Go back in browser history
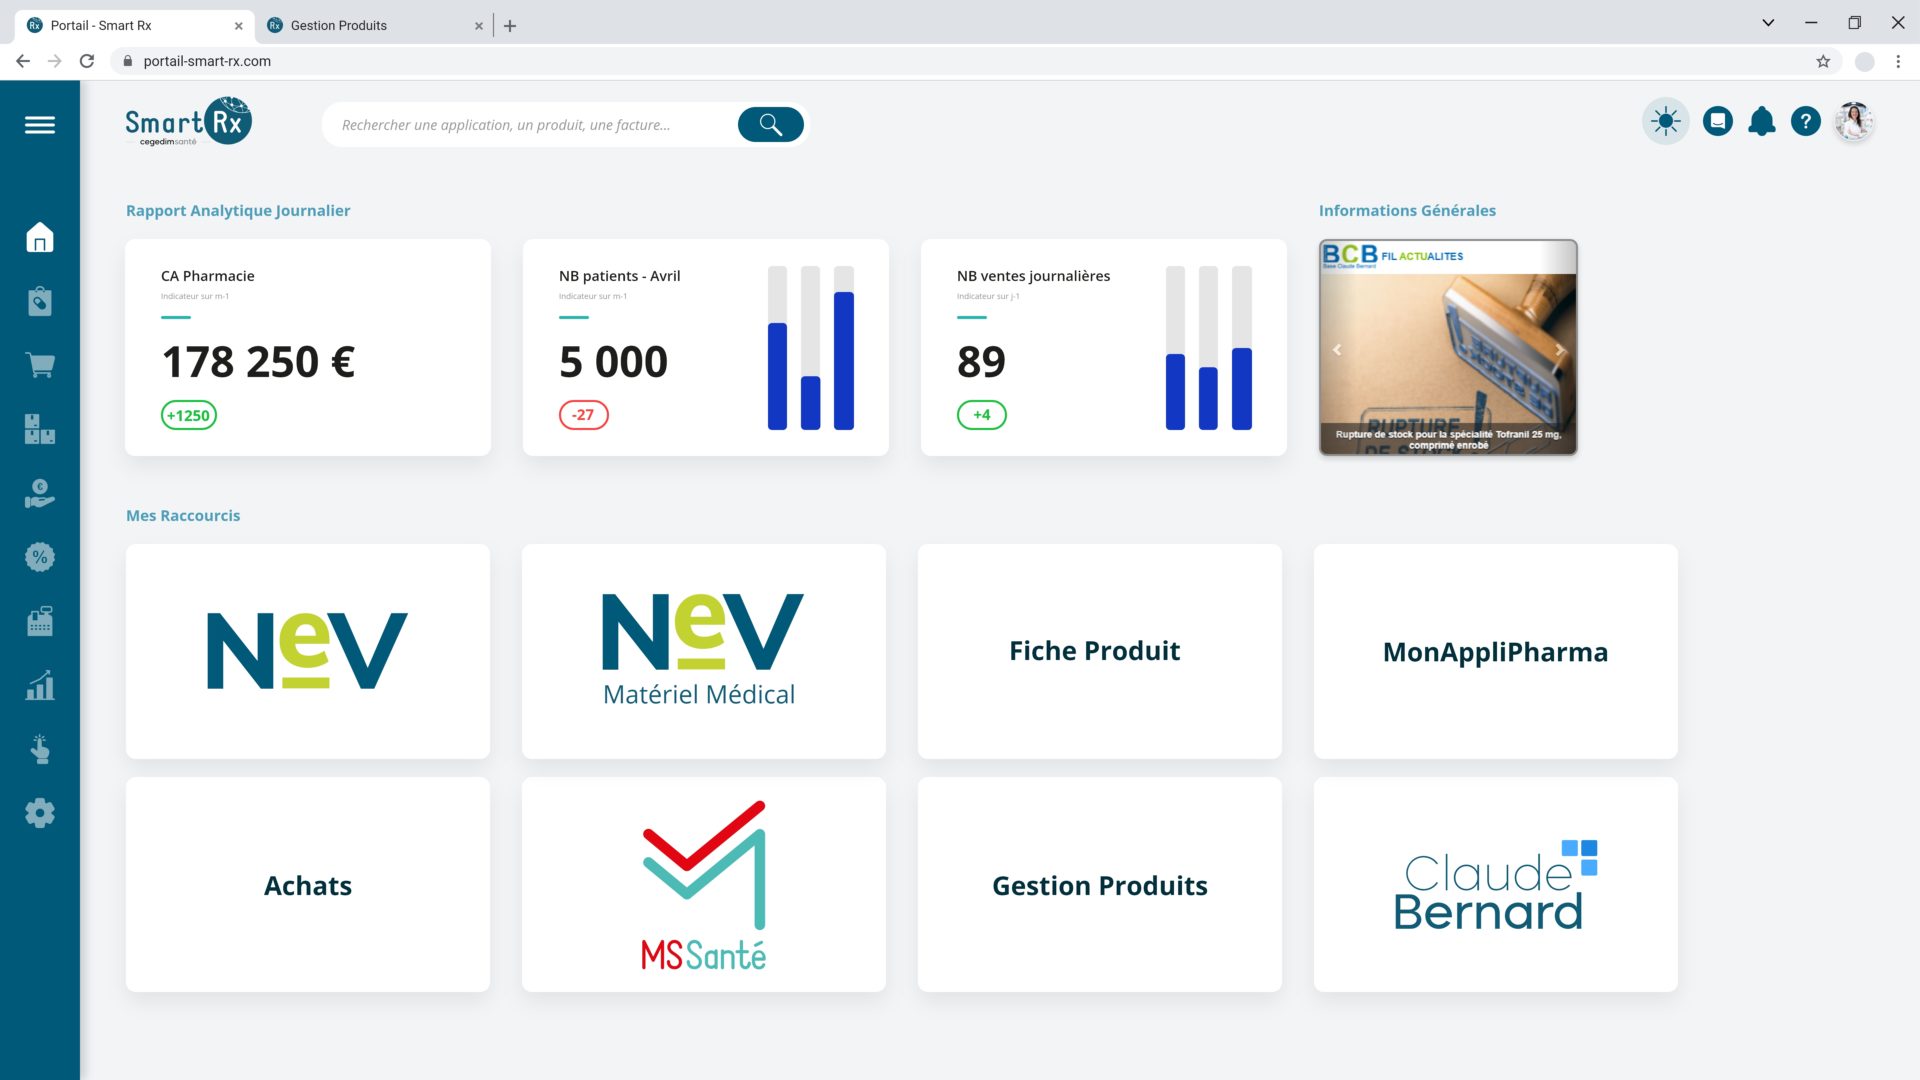Viewport: 1920px width, 1080px height. click(x=23, y=61)
